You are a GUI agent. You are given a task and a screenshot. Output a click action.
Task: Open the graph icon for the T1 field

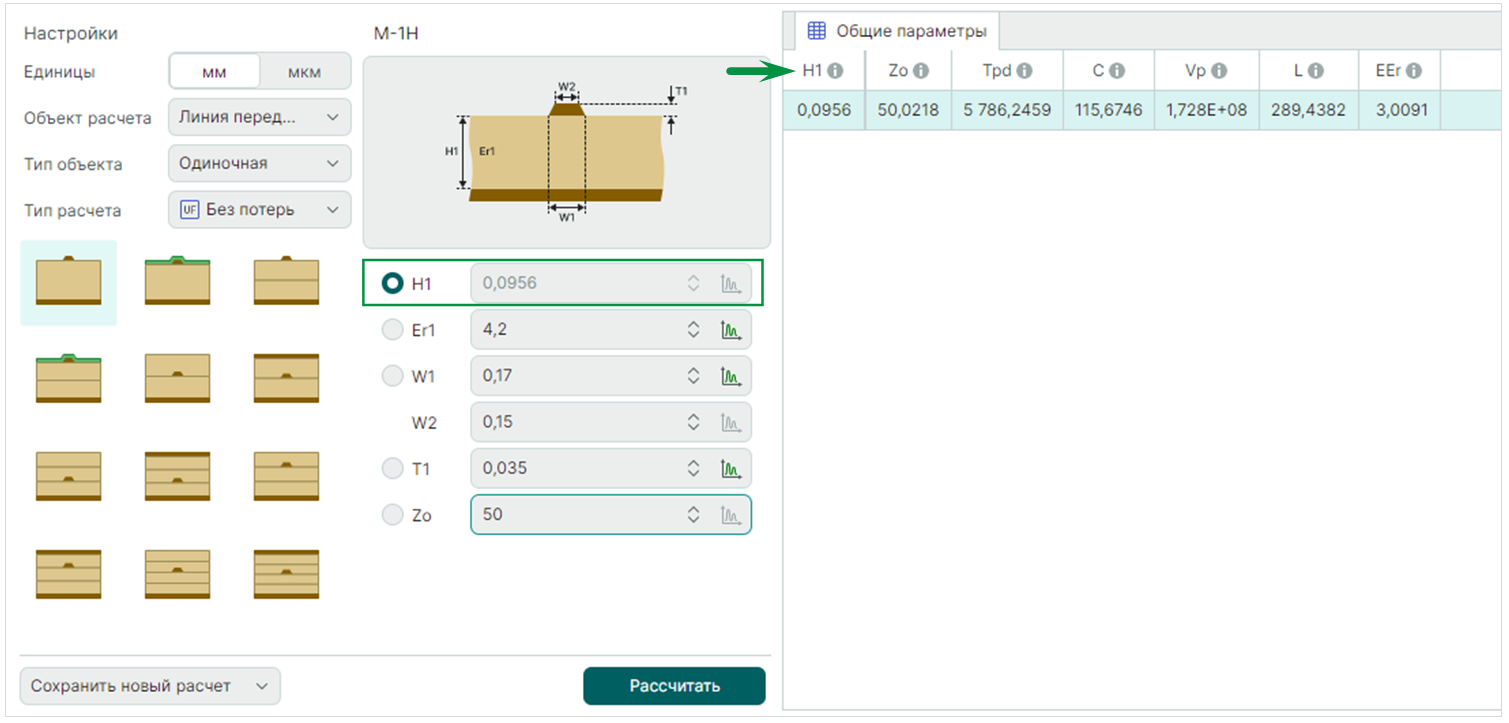[731, 468]
